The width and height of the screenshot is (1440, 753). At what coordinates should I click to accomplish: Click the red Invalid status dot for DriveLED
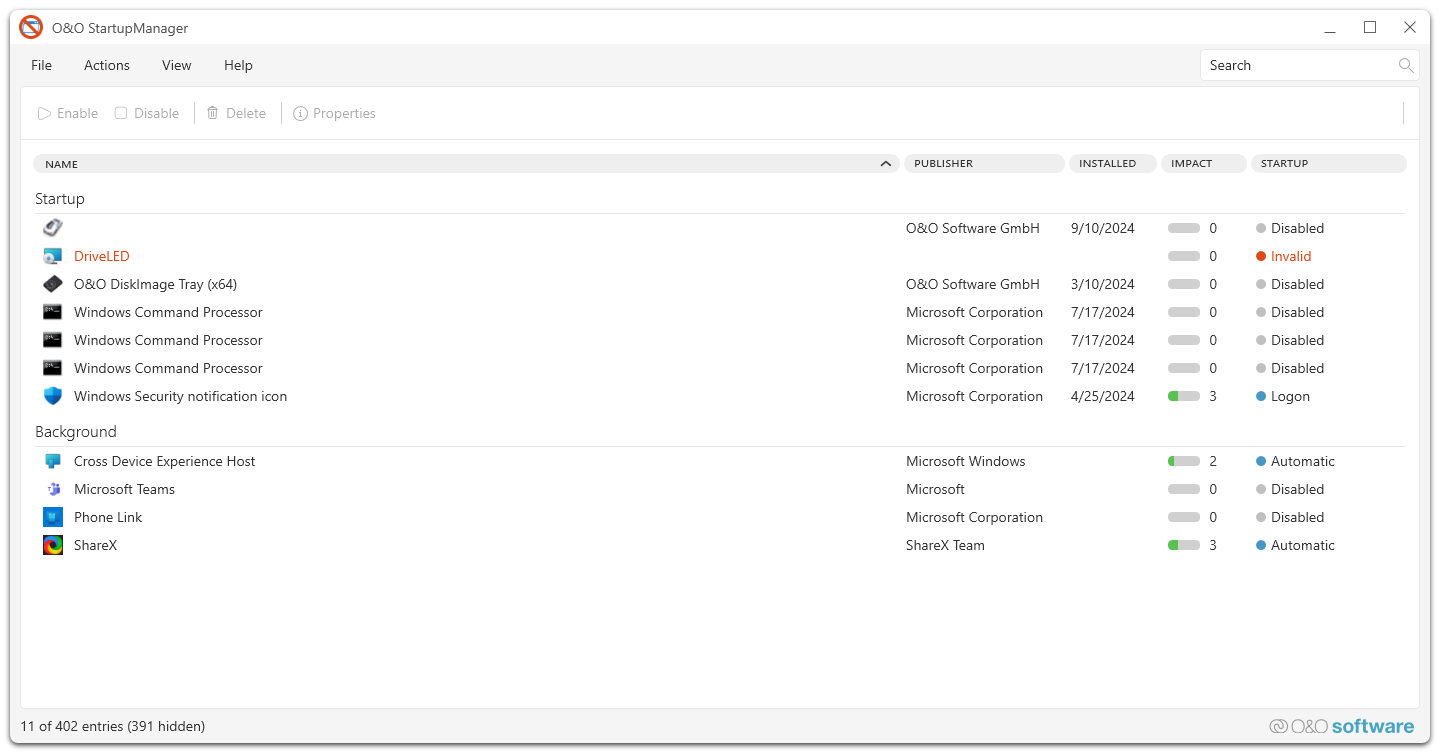pos(1261,256)
